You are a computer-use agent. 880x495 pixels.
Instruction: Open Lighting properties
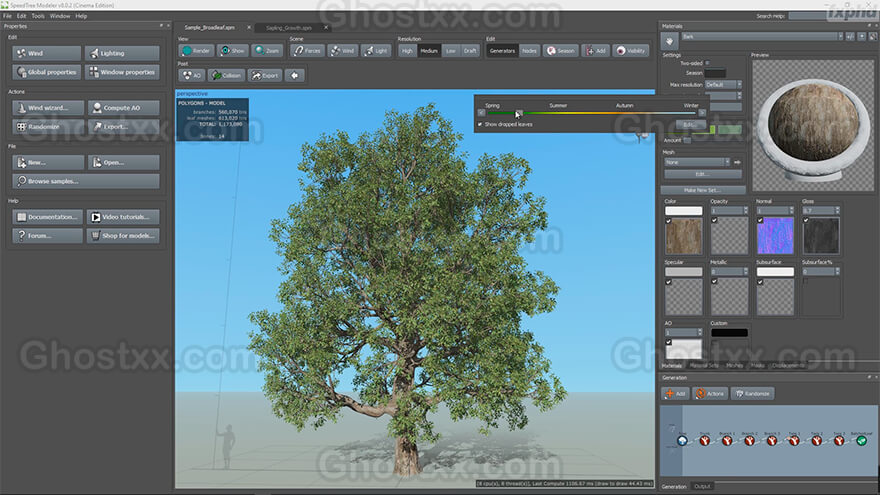(122, 53)
